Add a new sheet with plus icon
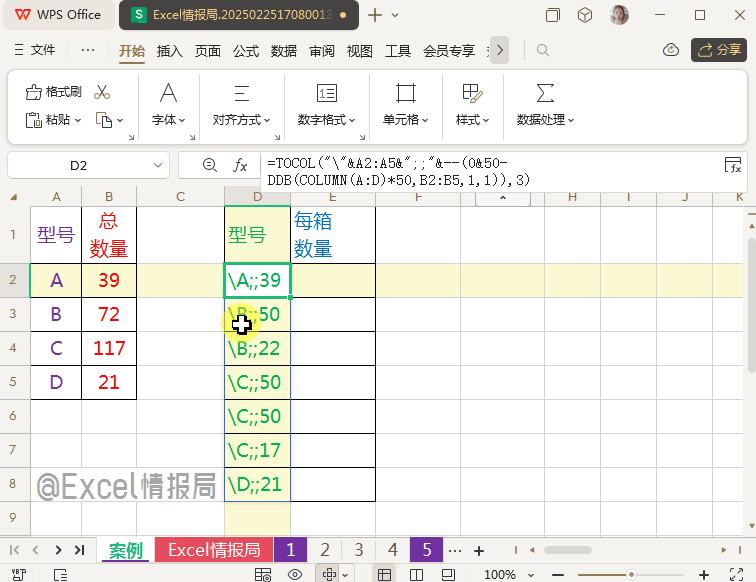This screenshot has width=756, height=582. (479, 550)
